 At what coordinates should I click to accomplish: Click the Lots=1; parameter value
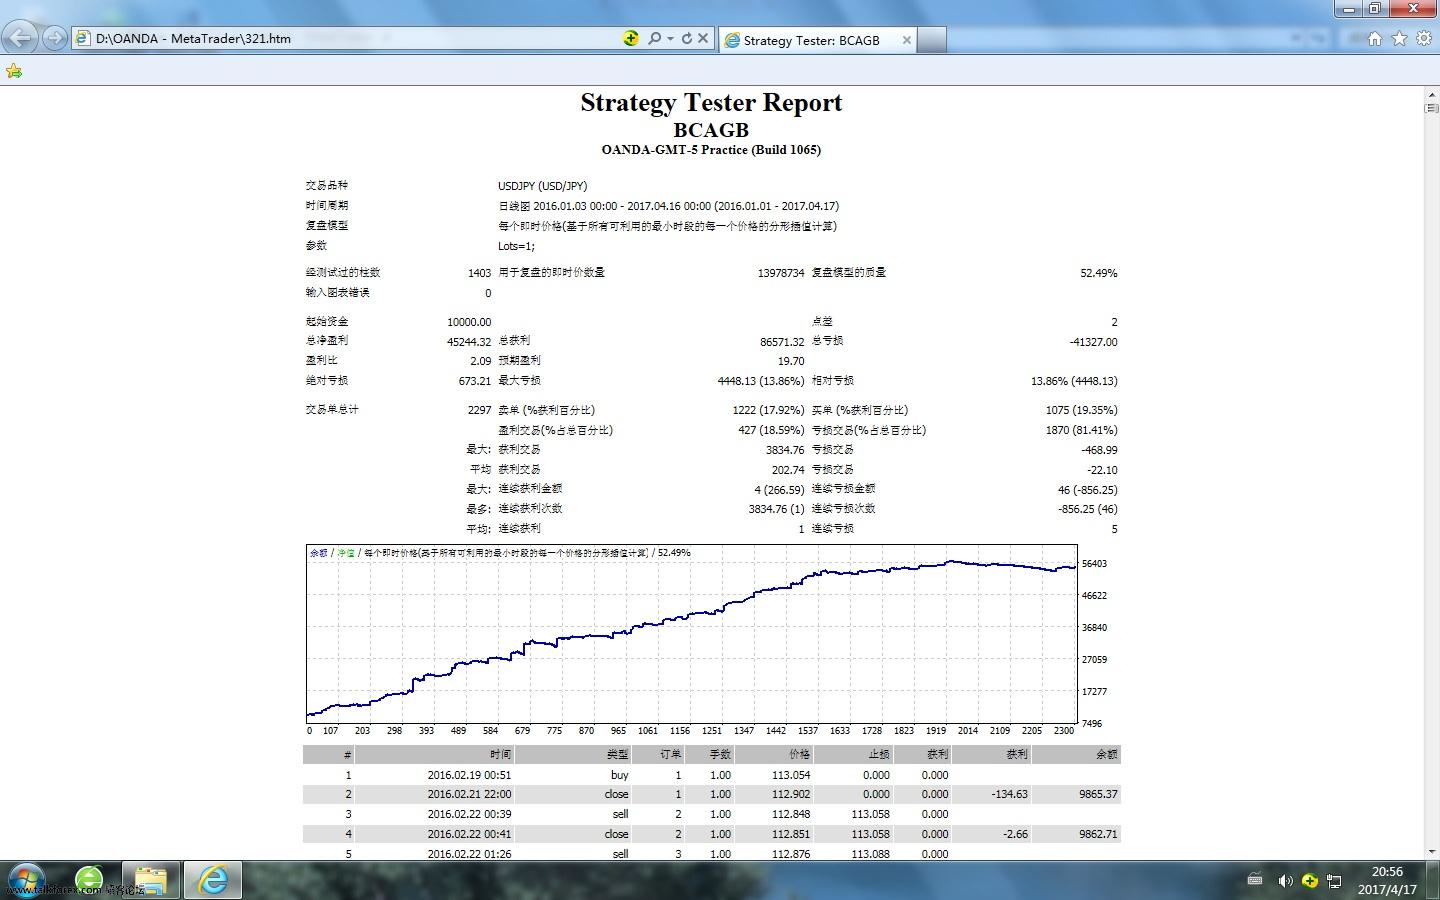(x=516, y=246)
